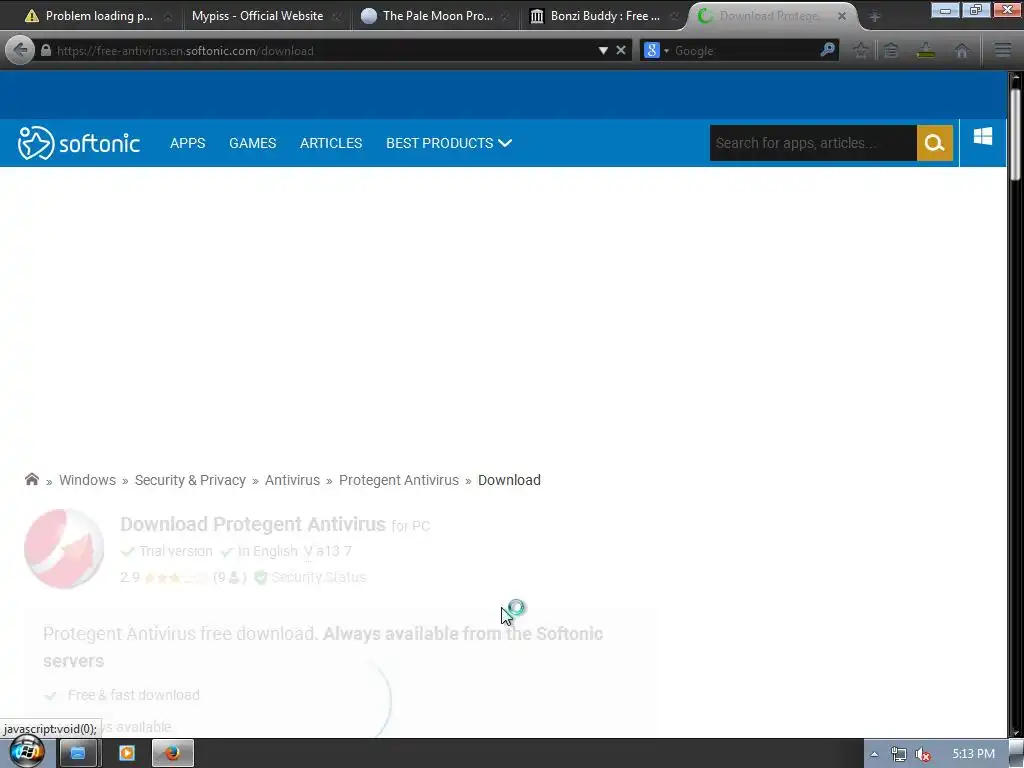Click the 5:13 PM clock
The image size is (1024, 768).
coord(973,754)
